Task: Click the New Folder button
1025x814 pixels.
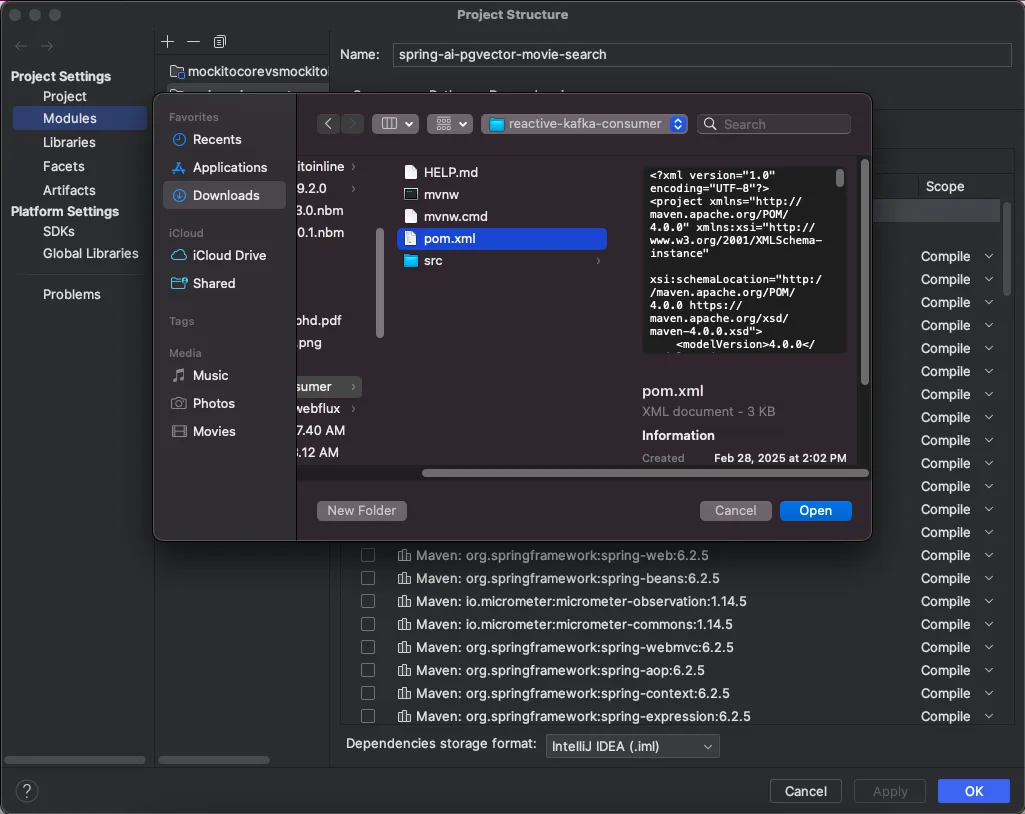Action: (x=361, y=511)
